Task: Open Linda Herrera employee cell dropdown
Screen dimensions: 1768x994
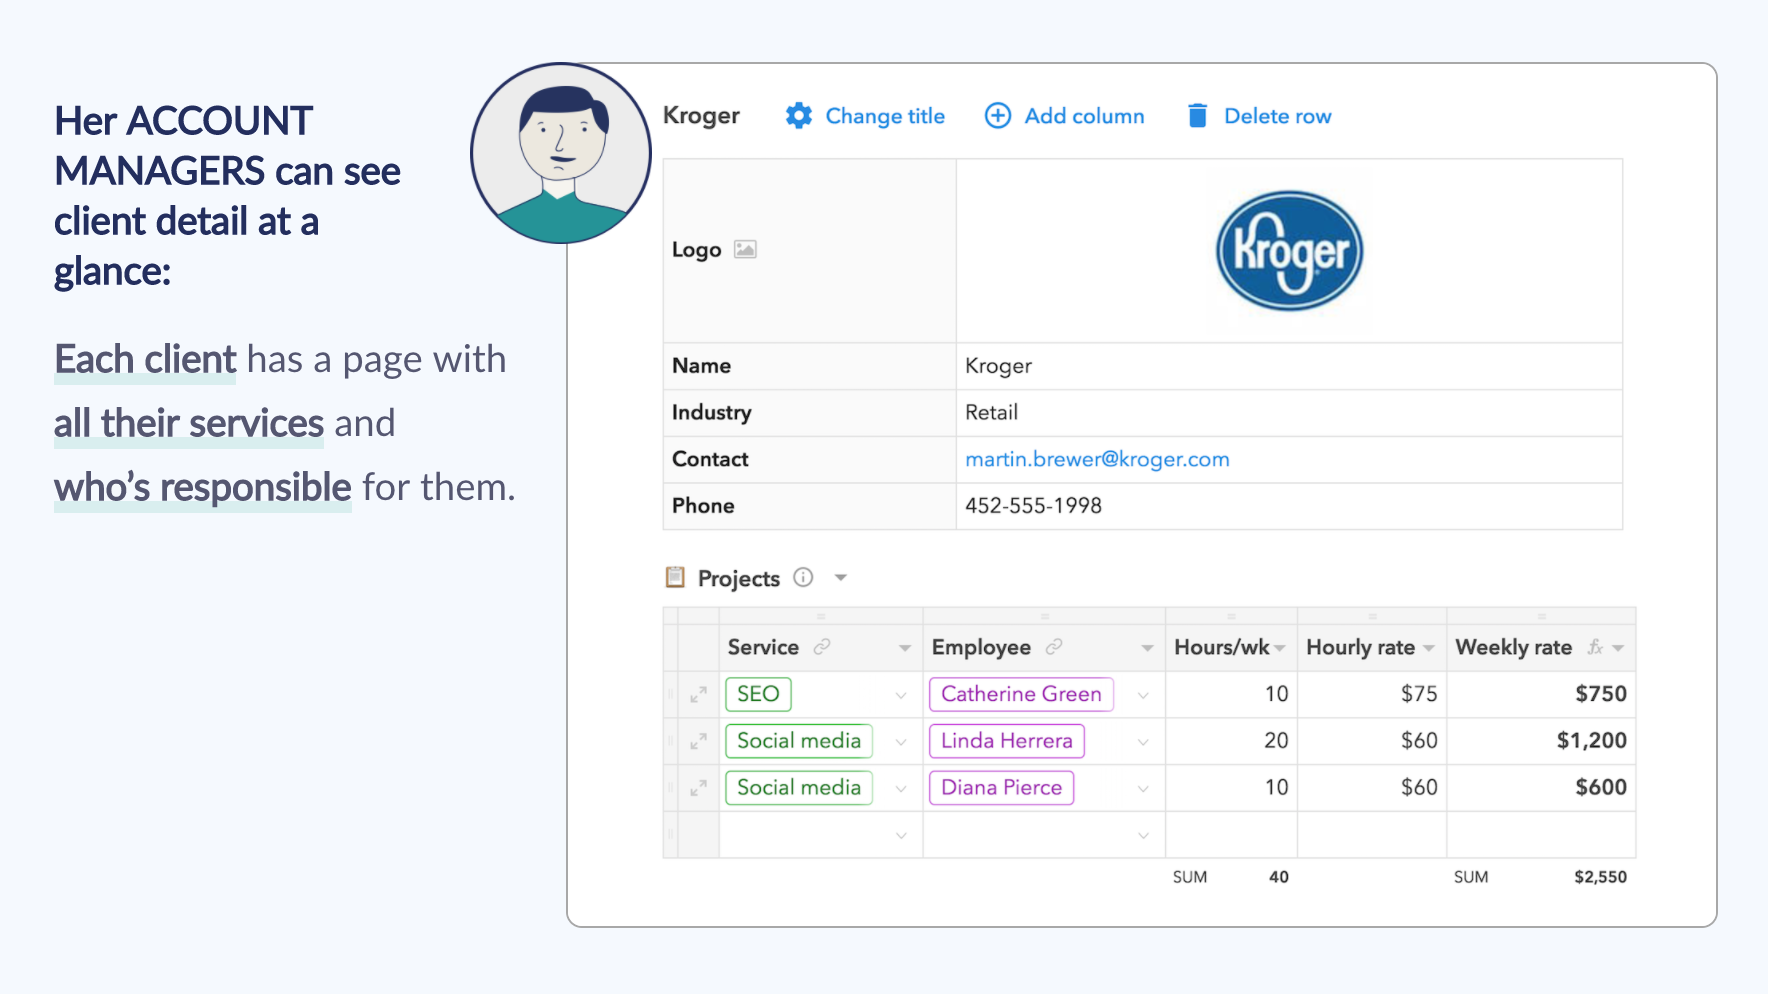Action: coord(1143,742)
